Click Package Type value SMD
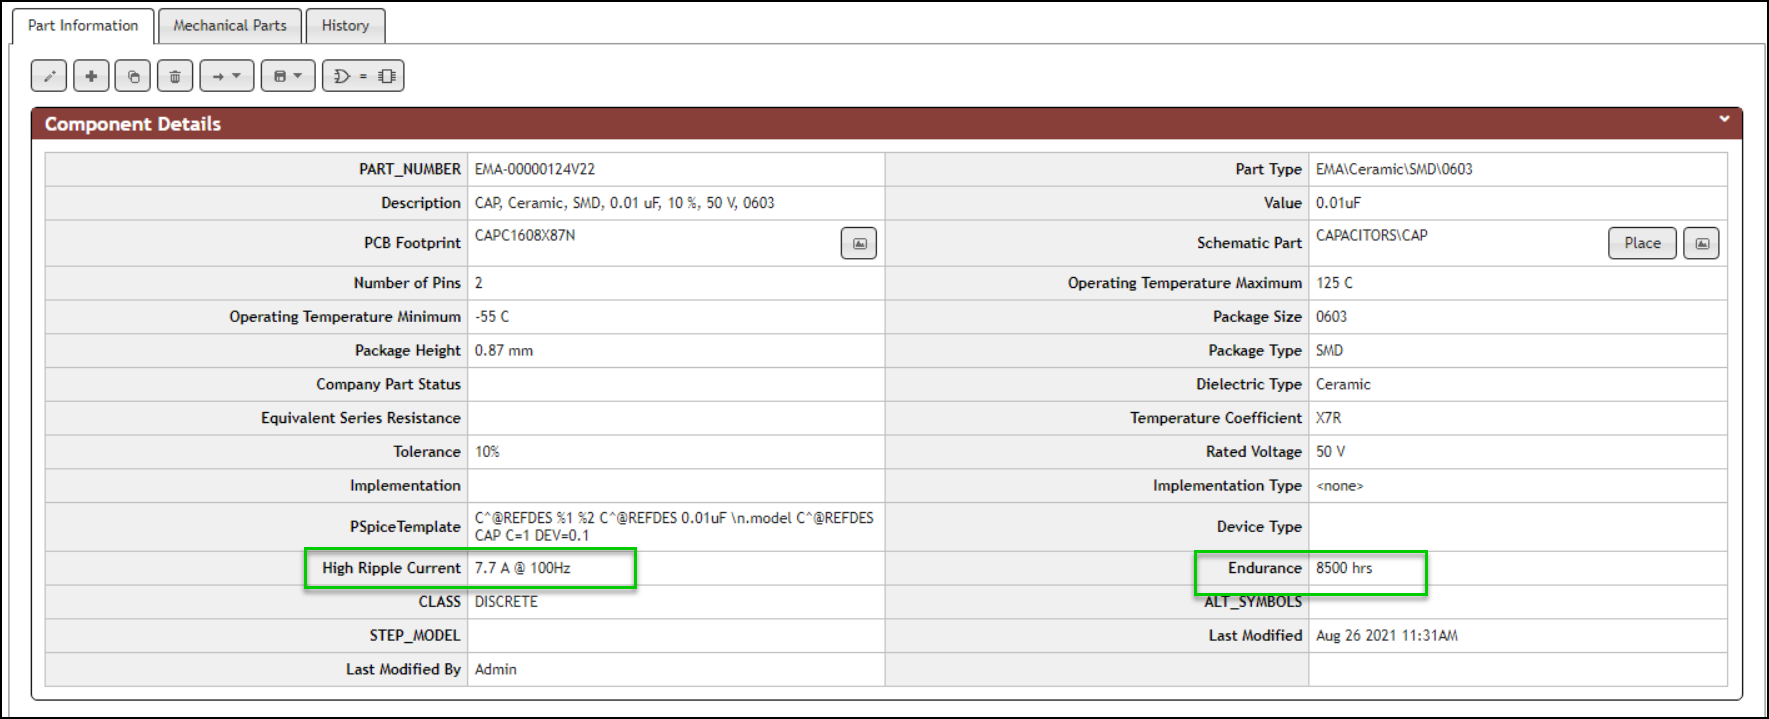This screenshot has width=1769, height=719. pyautogui.click(x=1330, y=351)
